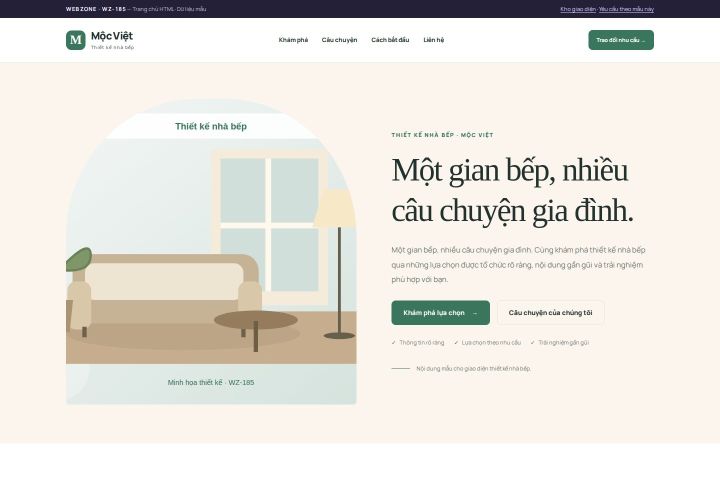The height and width of the screenshot is (480, 720).
Task: Click the Minh họa thiết kế · WZ-185 caption
Action: [x=211, y=383]
